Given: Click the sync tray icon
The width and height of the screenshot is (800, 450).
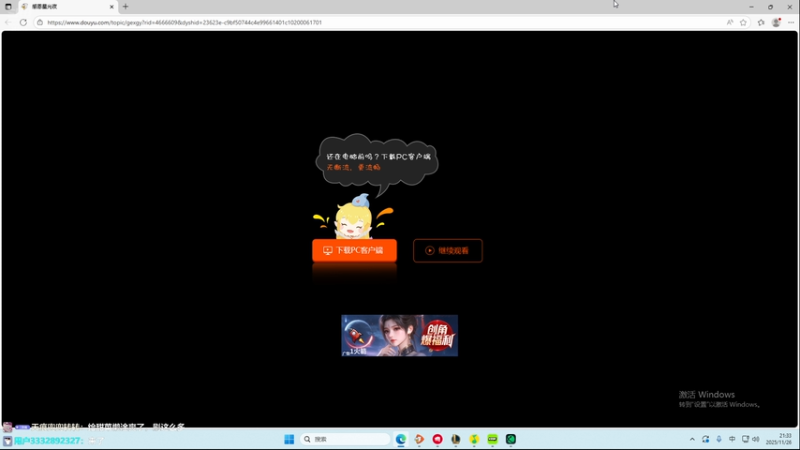Looking at the screenshot, I should tap(706, 439).
